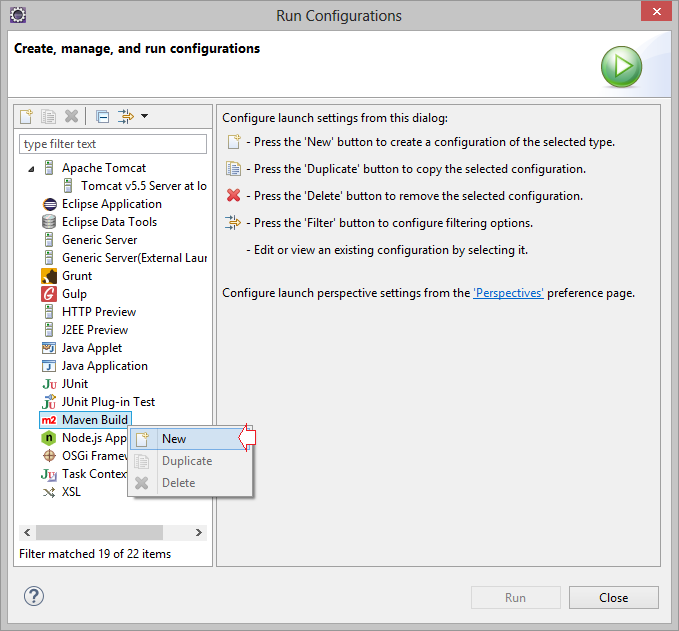679x631 pixels.
Task: Click the Eclipse Application icon
Action: [x=49, y=204]
